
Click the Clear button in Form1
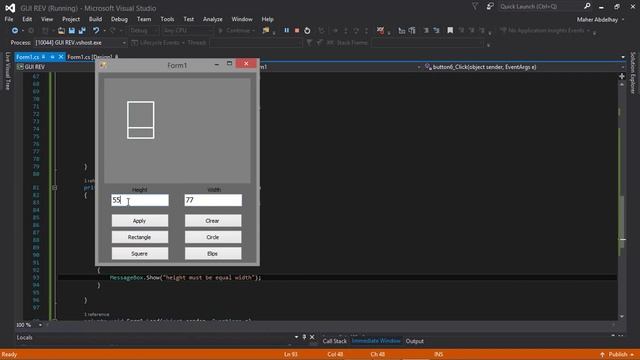point(213,221)
